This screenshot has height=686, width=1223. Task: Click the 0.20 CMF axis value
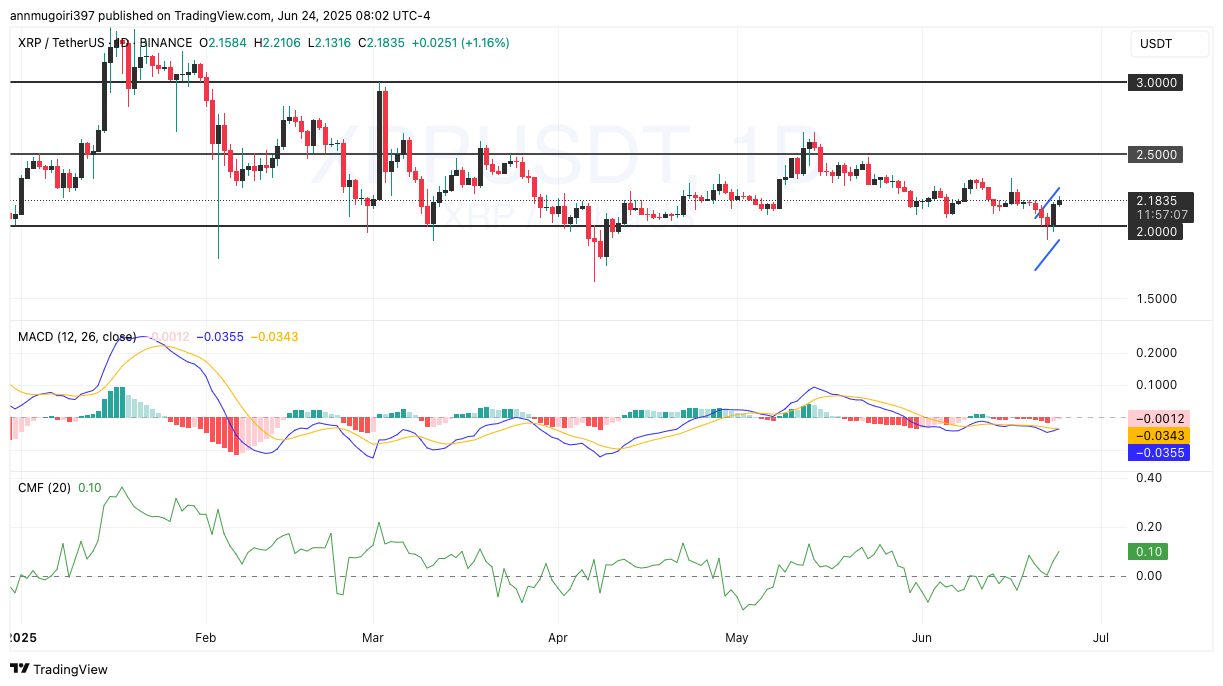(1147, 527)
